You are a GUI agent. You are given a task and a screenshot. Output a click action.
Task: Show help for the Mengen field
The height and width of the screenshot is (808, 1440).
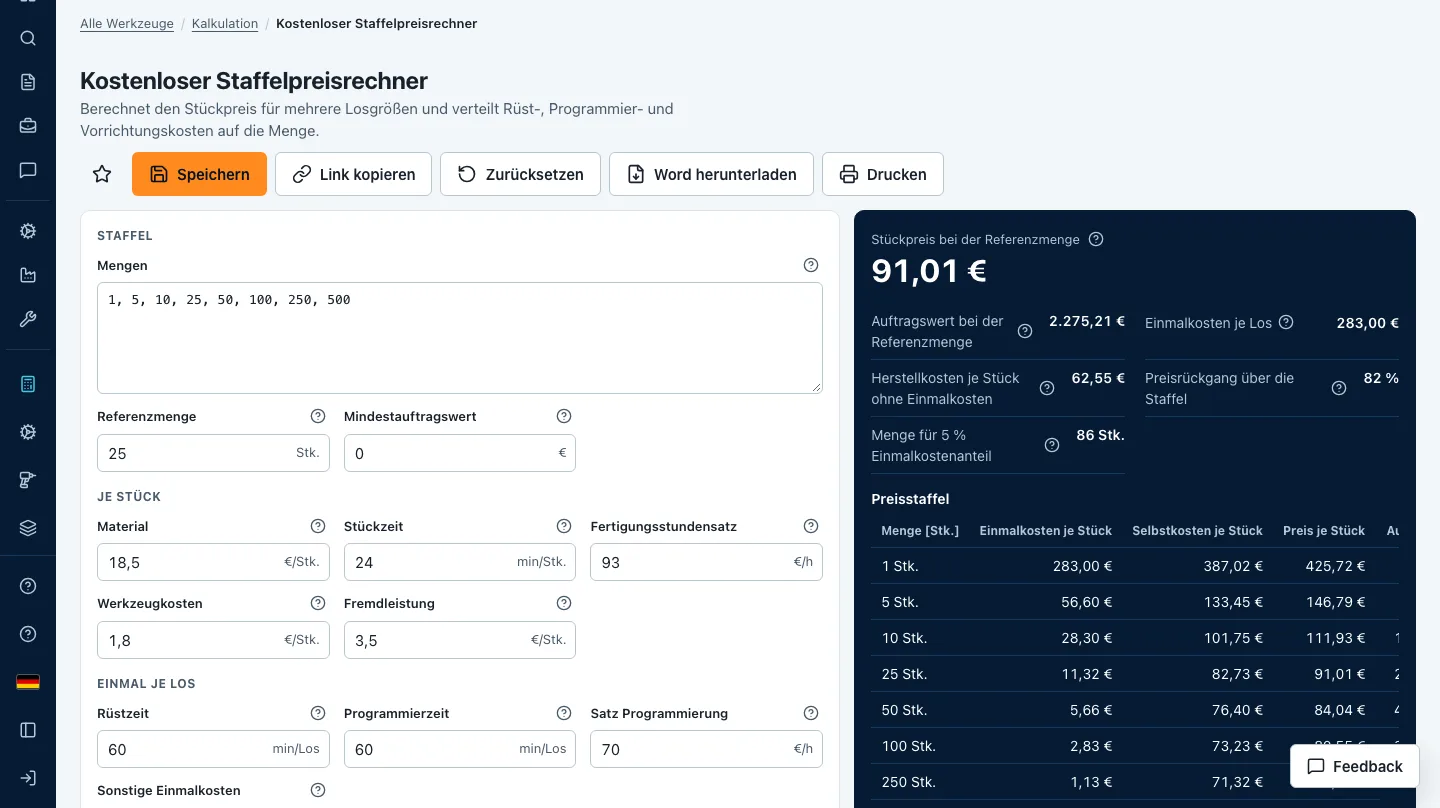point(811,265)
